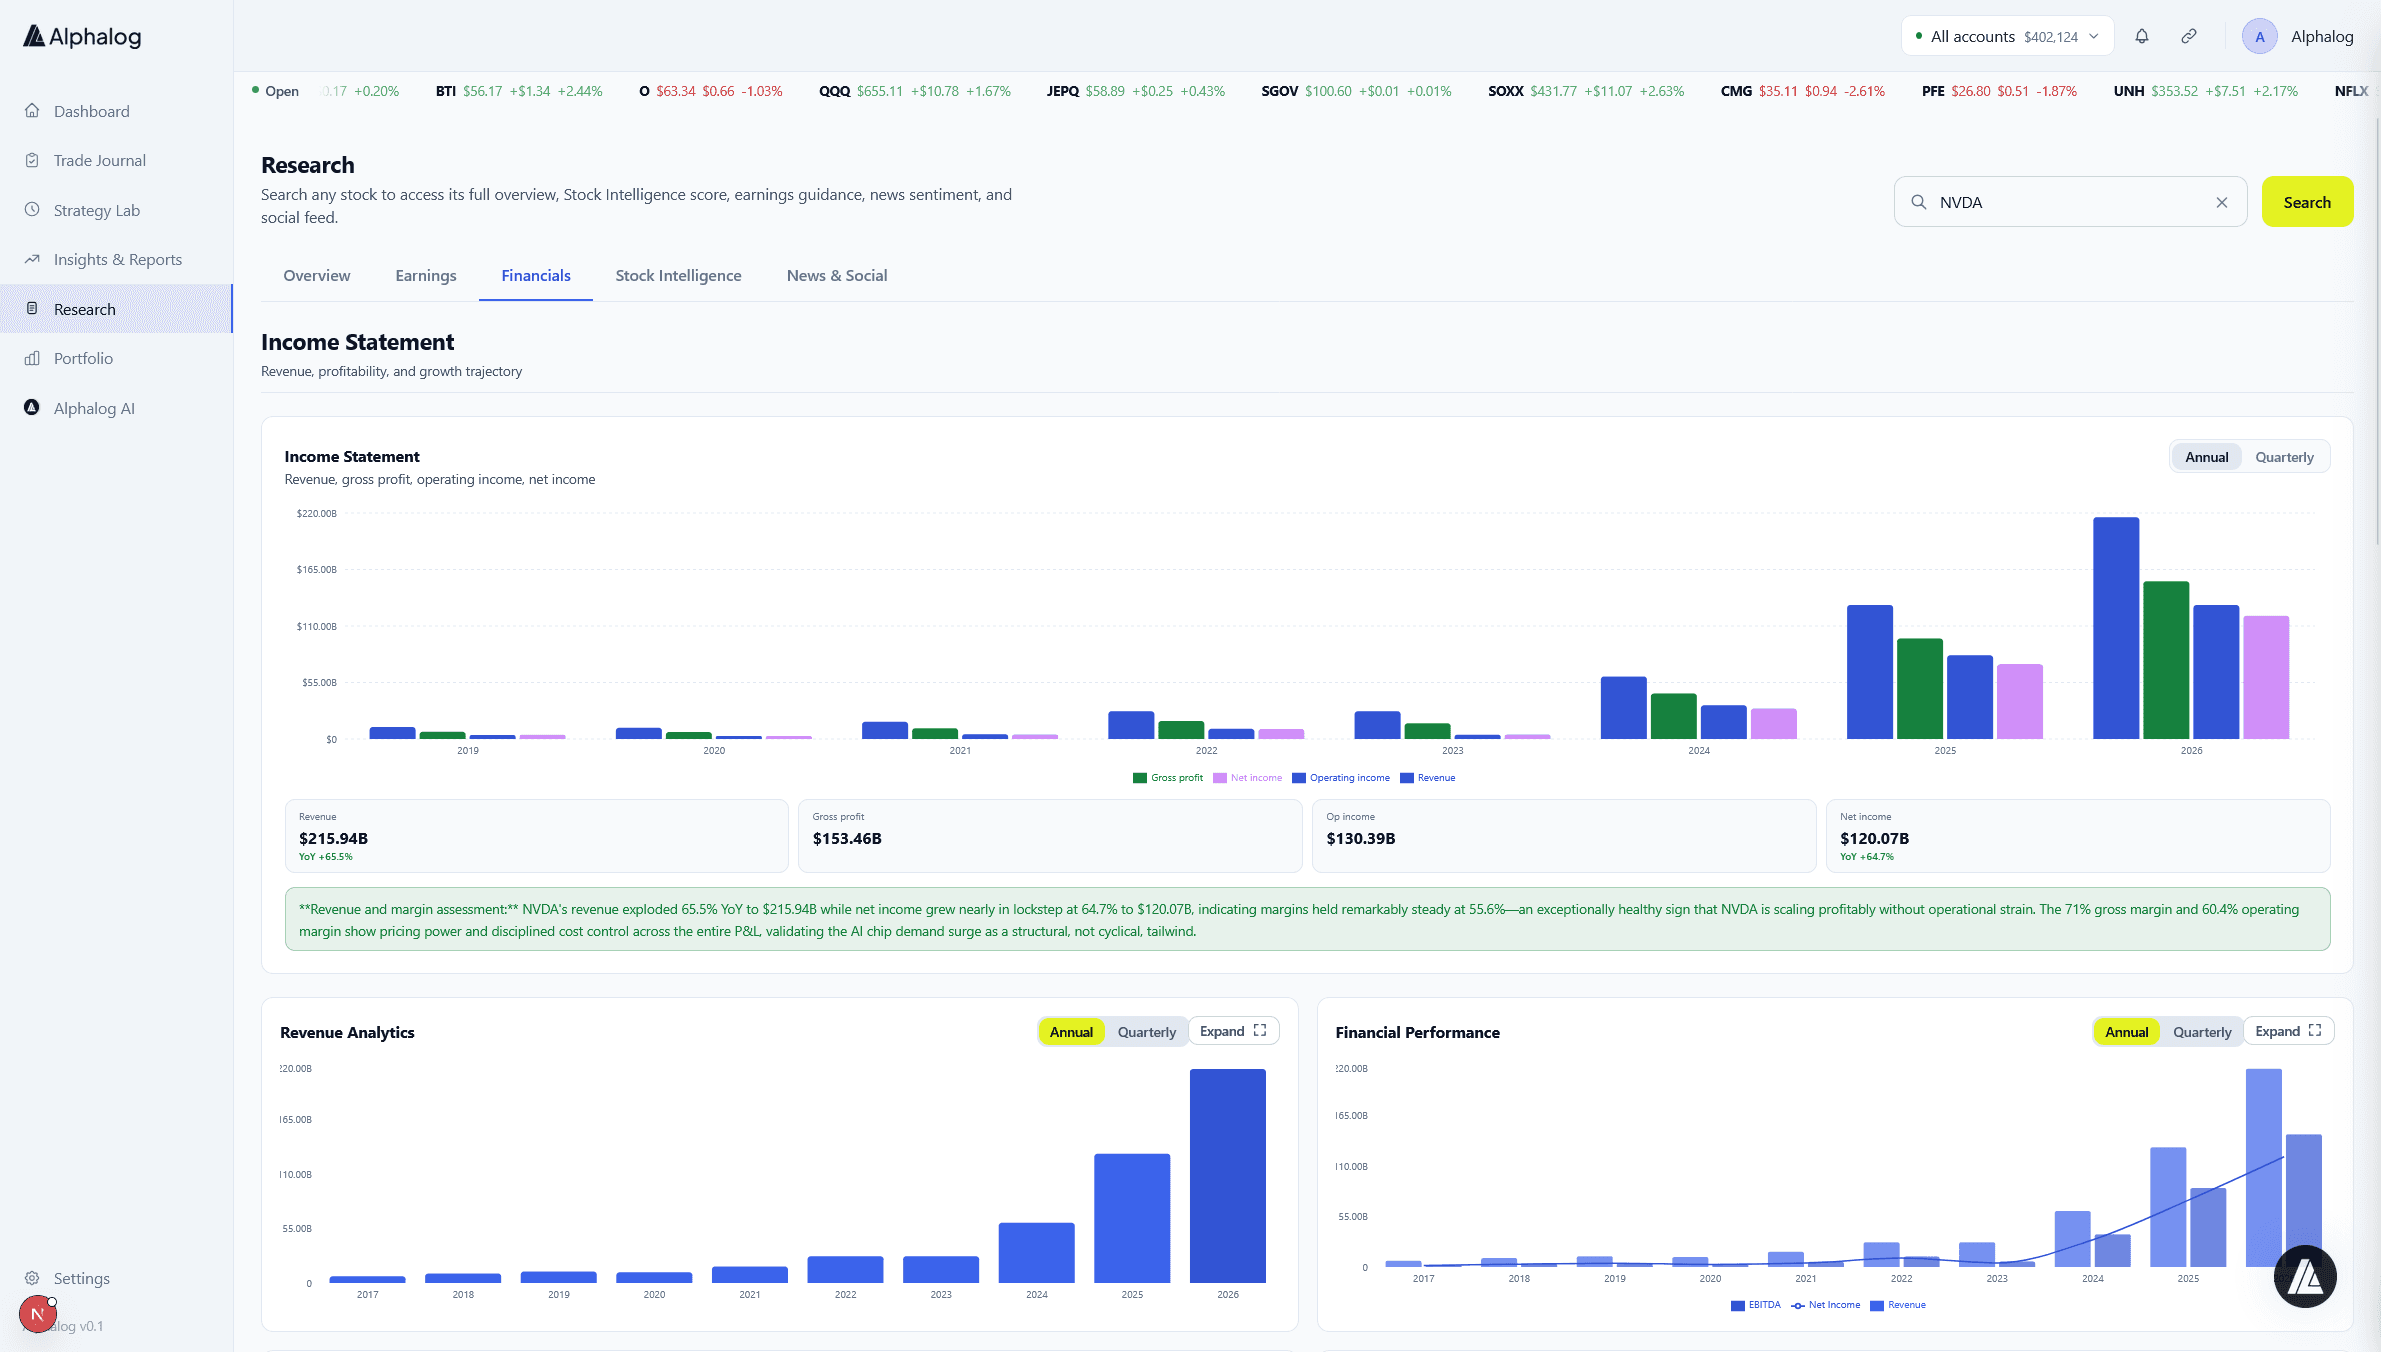Click the Op income $130.39B card

pyautogui.click(x=1563, y=836)
